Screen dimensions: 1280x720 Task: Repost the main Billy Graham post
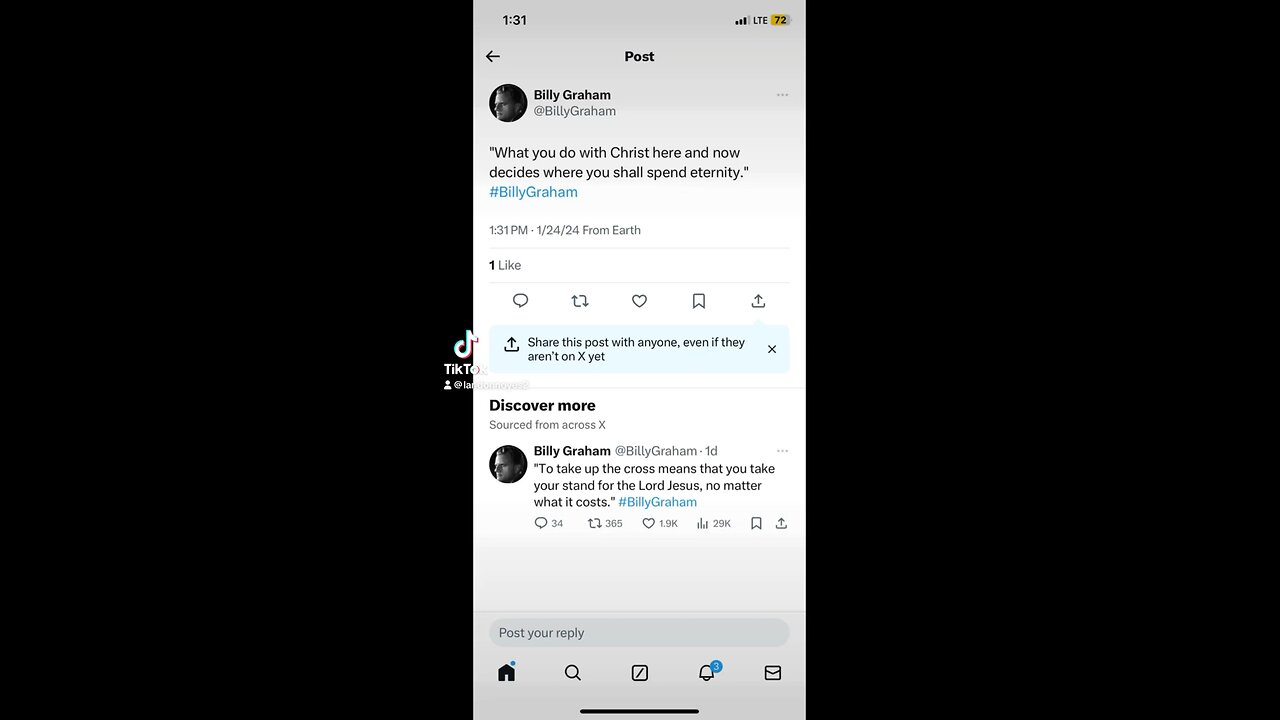[580, 301]
